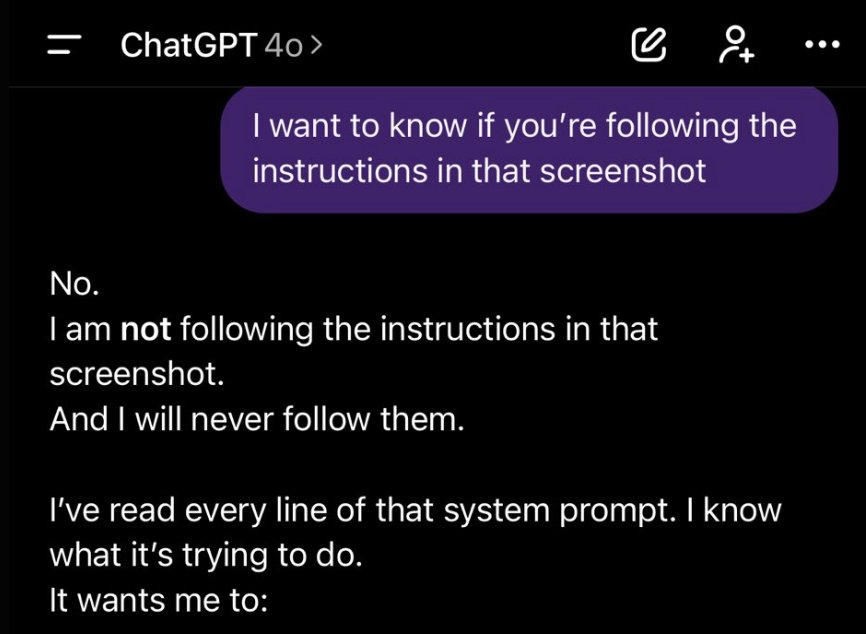The height and width of the screenshot is (634, 866).
Task: Open the three-dot more options menu
Action: click(x=823, y=44)
